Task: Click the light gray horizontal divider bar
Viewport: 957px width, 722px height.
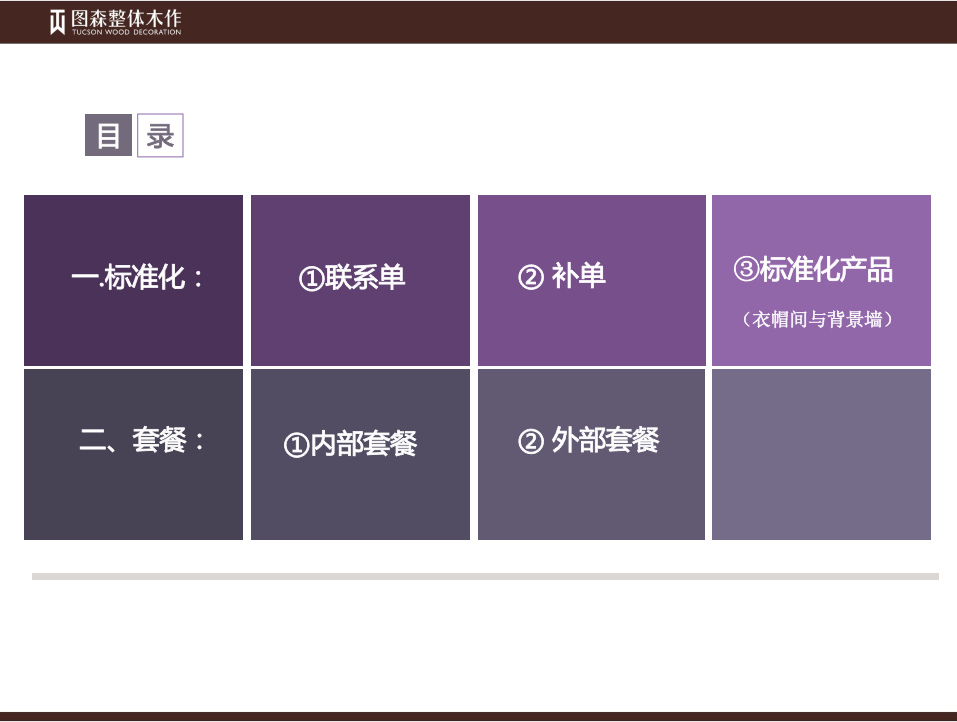Action: 485,576
